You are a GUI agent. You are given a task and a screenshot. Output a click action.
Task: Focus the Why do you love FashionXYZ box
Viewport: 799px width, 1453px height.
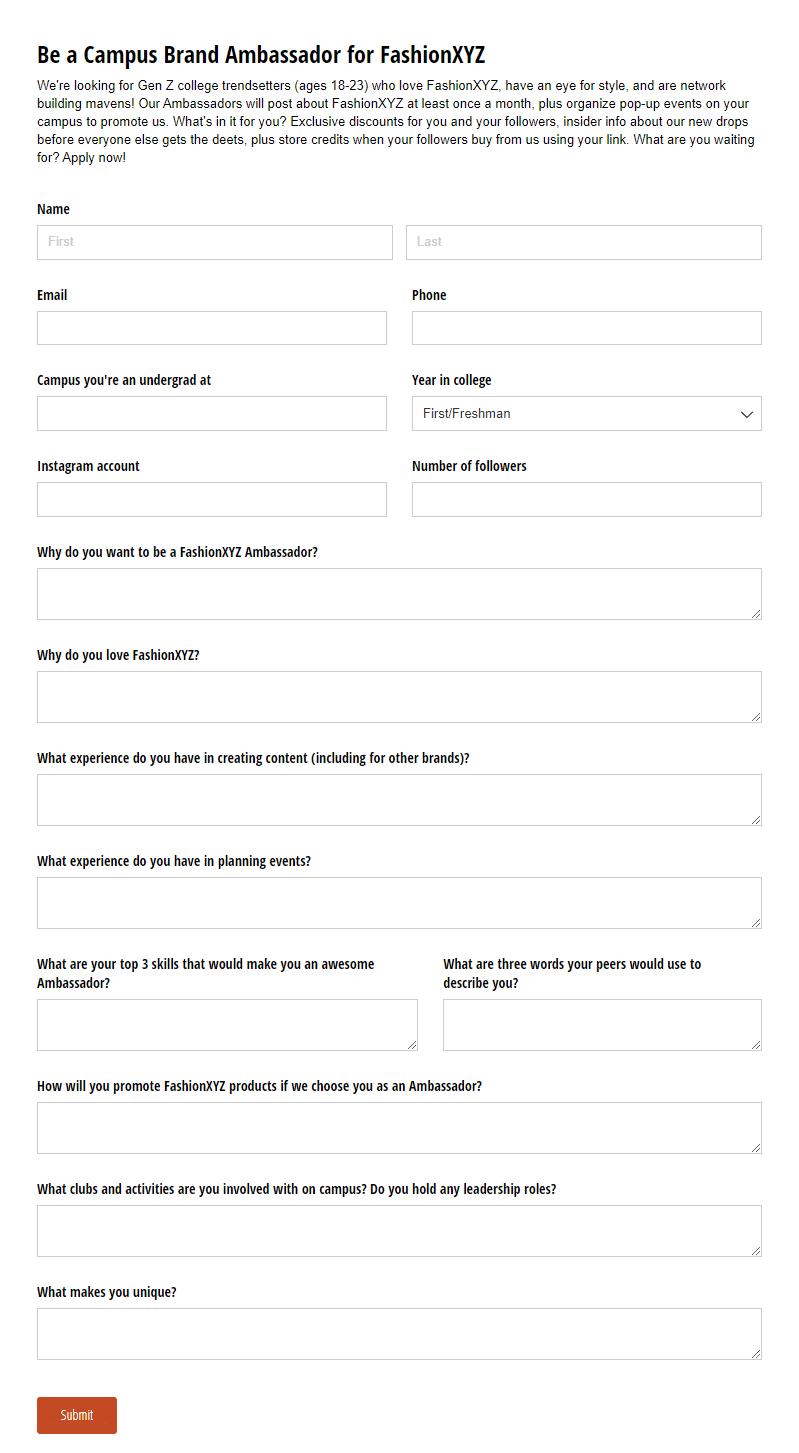(399, 697)
